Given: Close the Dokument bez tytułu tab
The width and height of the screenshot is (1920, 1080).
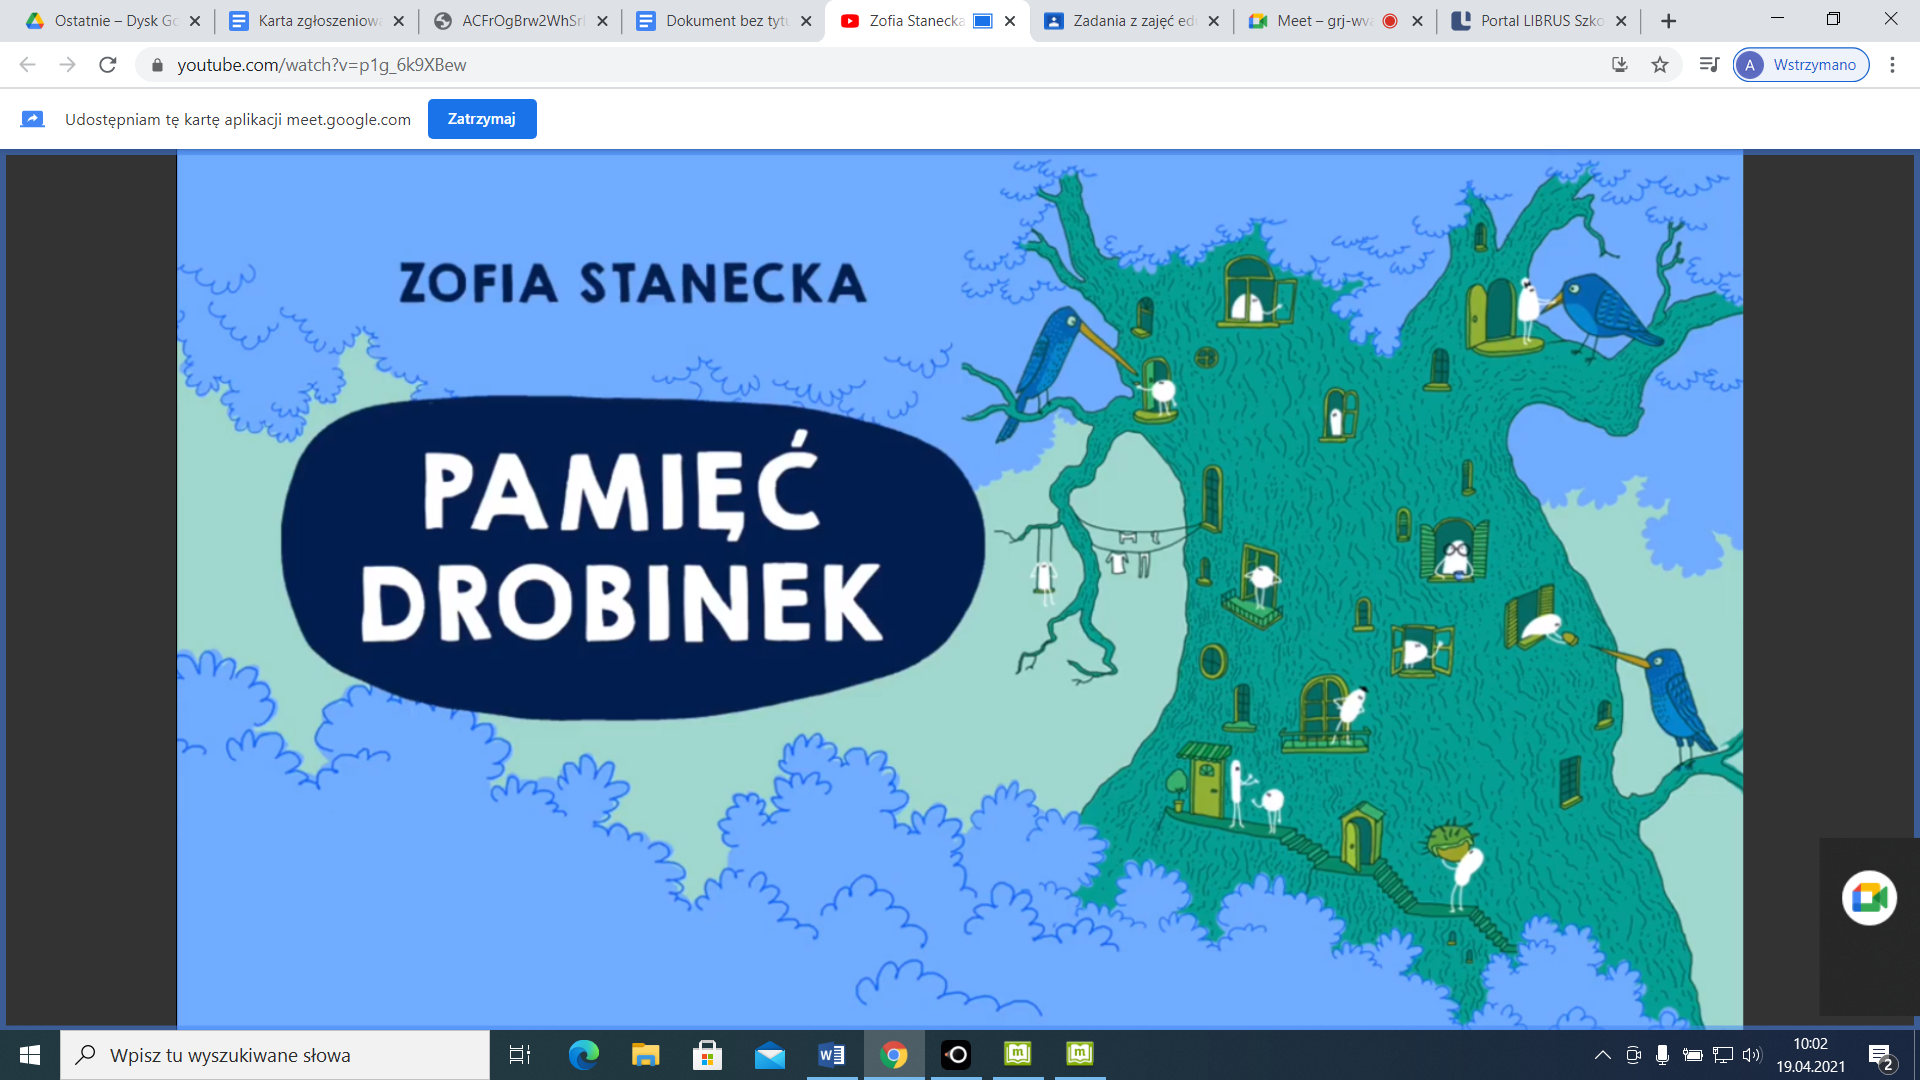Looking at the screenshot, I should tap(807, 21).
